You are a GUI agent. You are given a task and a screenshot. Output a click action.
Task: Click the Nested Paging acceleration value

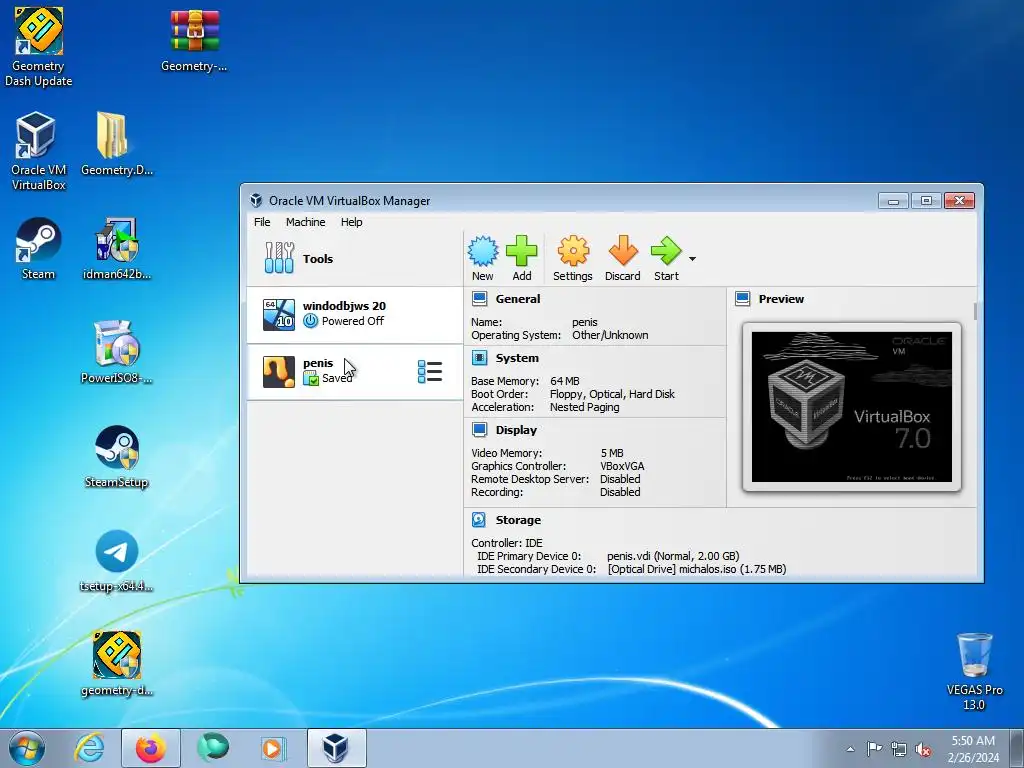pos(584,407)
